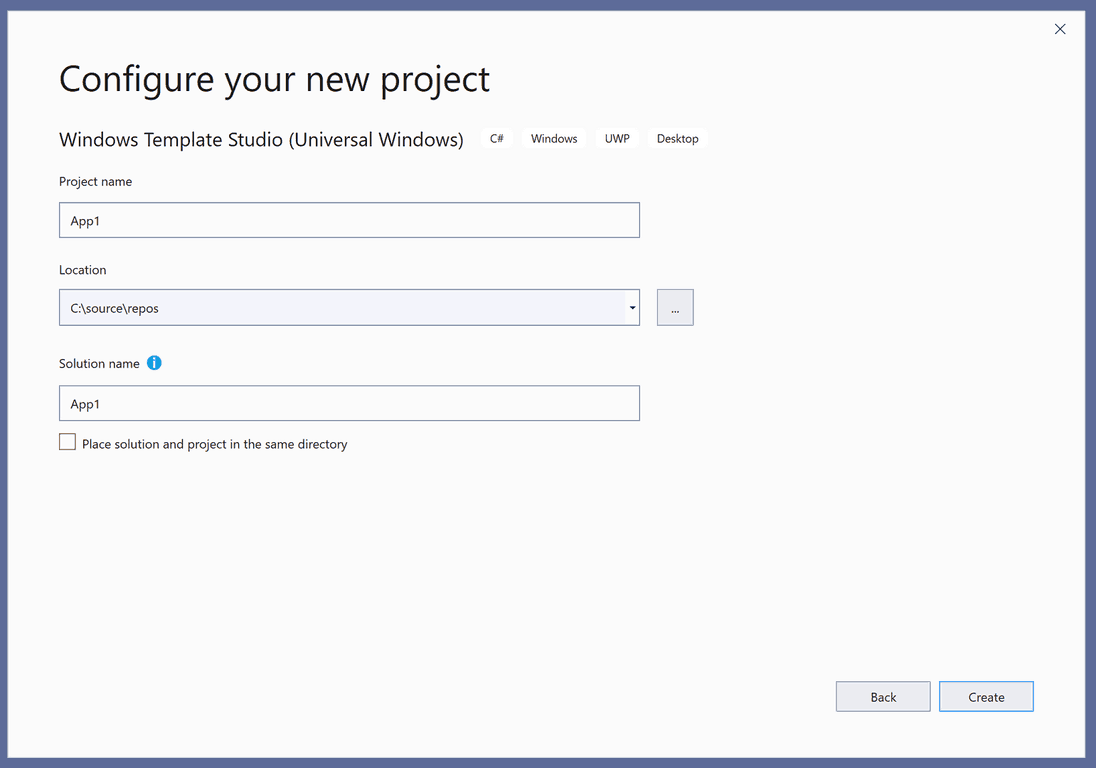The height and width of the screenshot is (768, 1096).
Task: Focus the Solution name input field
Action: tap(349, 403)
